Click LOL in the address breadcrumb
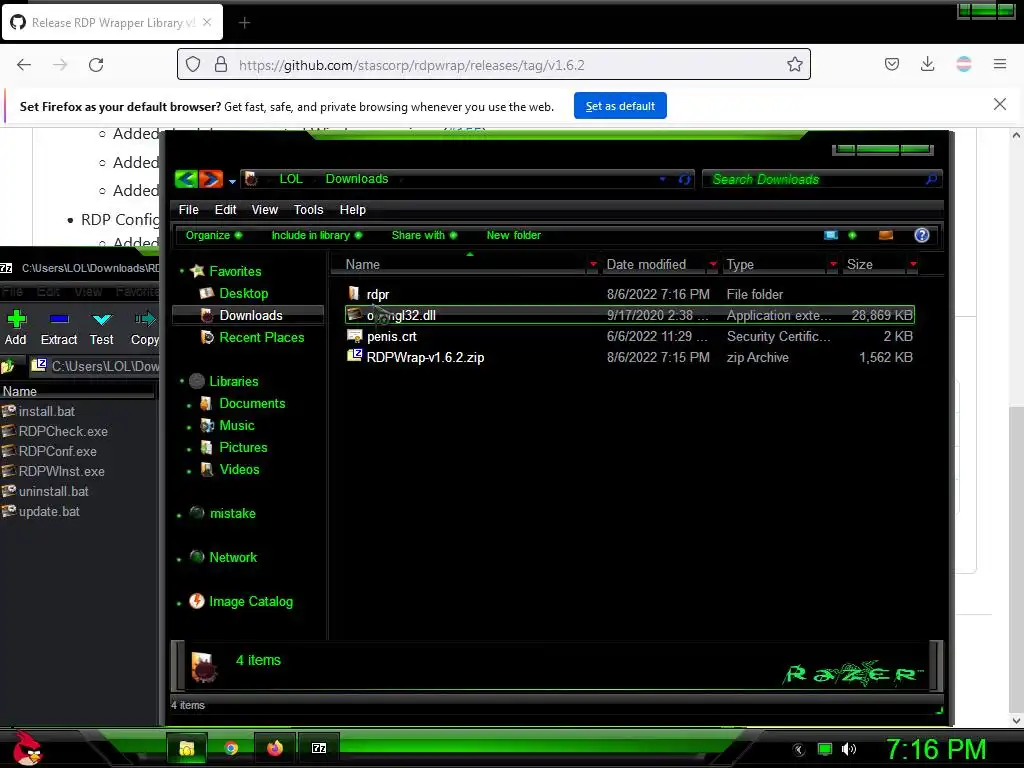The height and width of the screenshot is (768, 1024). [291, 179]
